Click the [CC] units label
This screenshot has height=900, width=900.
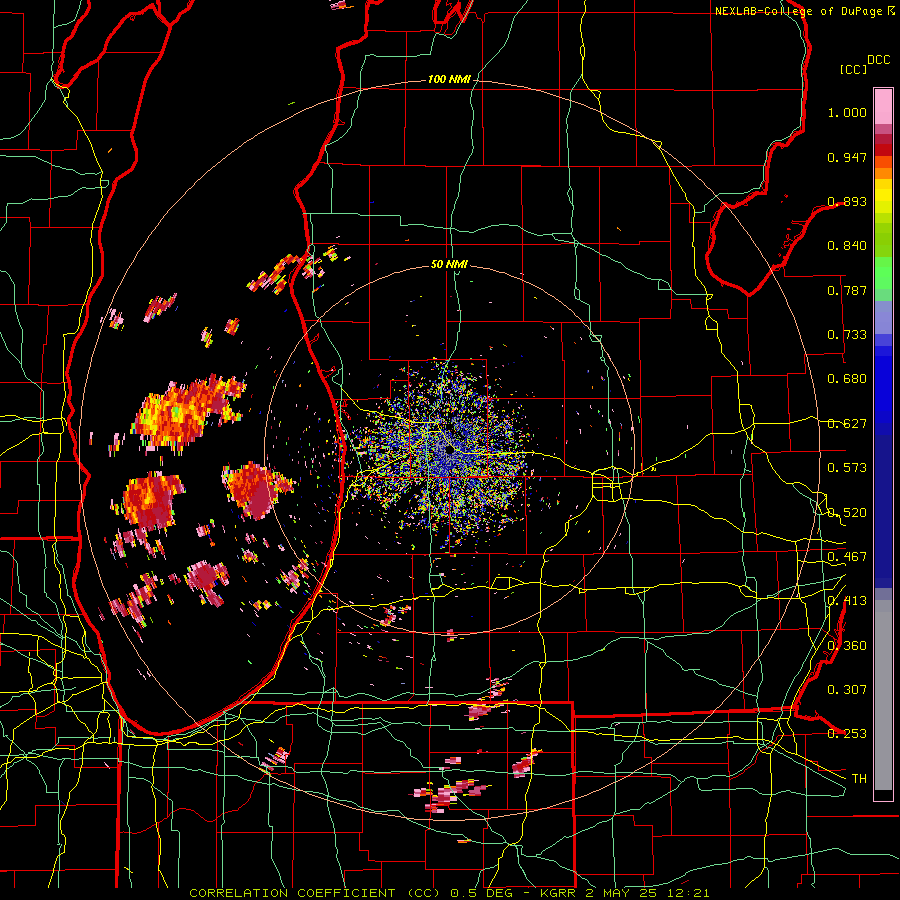(854, 69)
